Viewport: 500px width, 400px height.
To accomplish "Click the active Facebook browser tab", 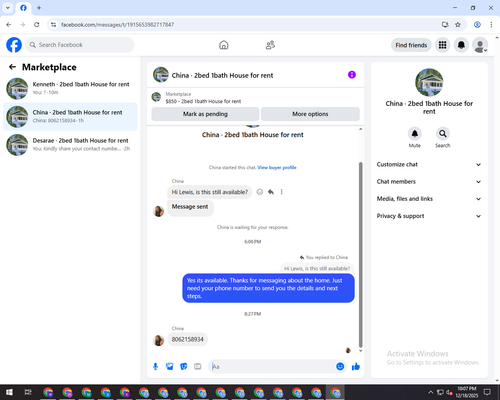I will point(23,8).
